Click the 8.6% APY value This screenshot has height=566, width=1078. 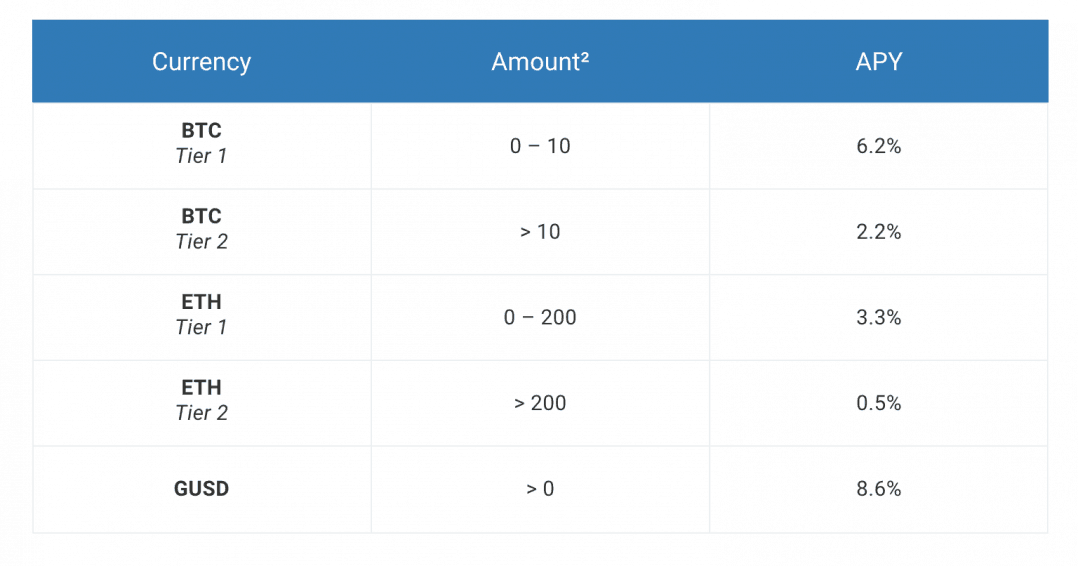(x=879, y=489)
